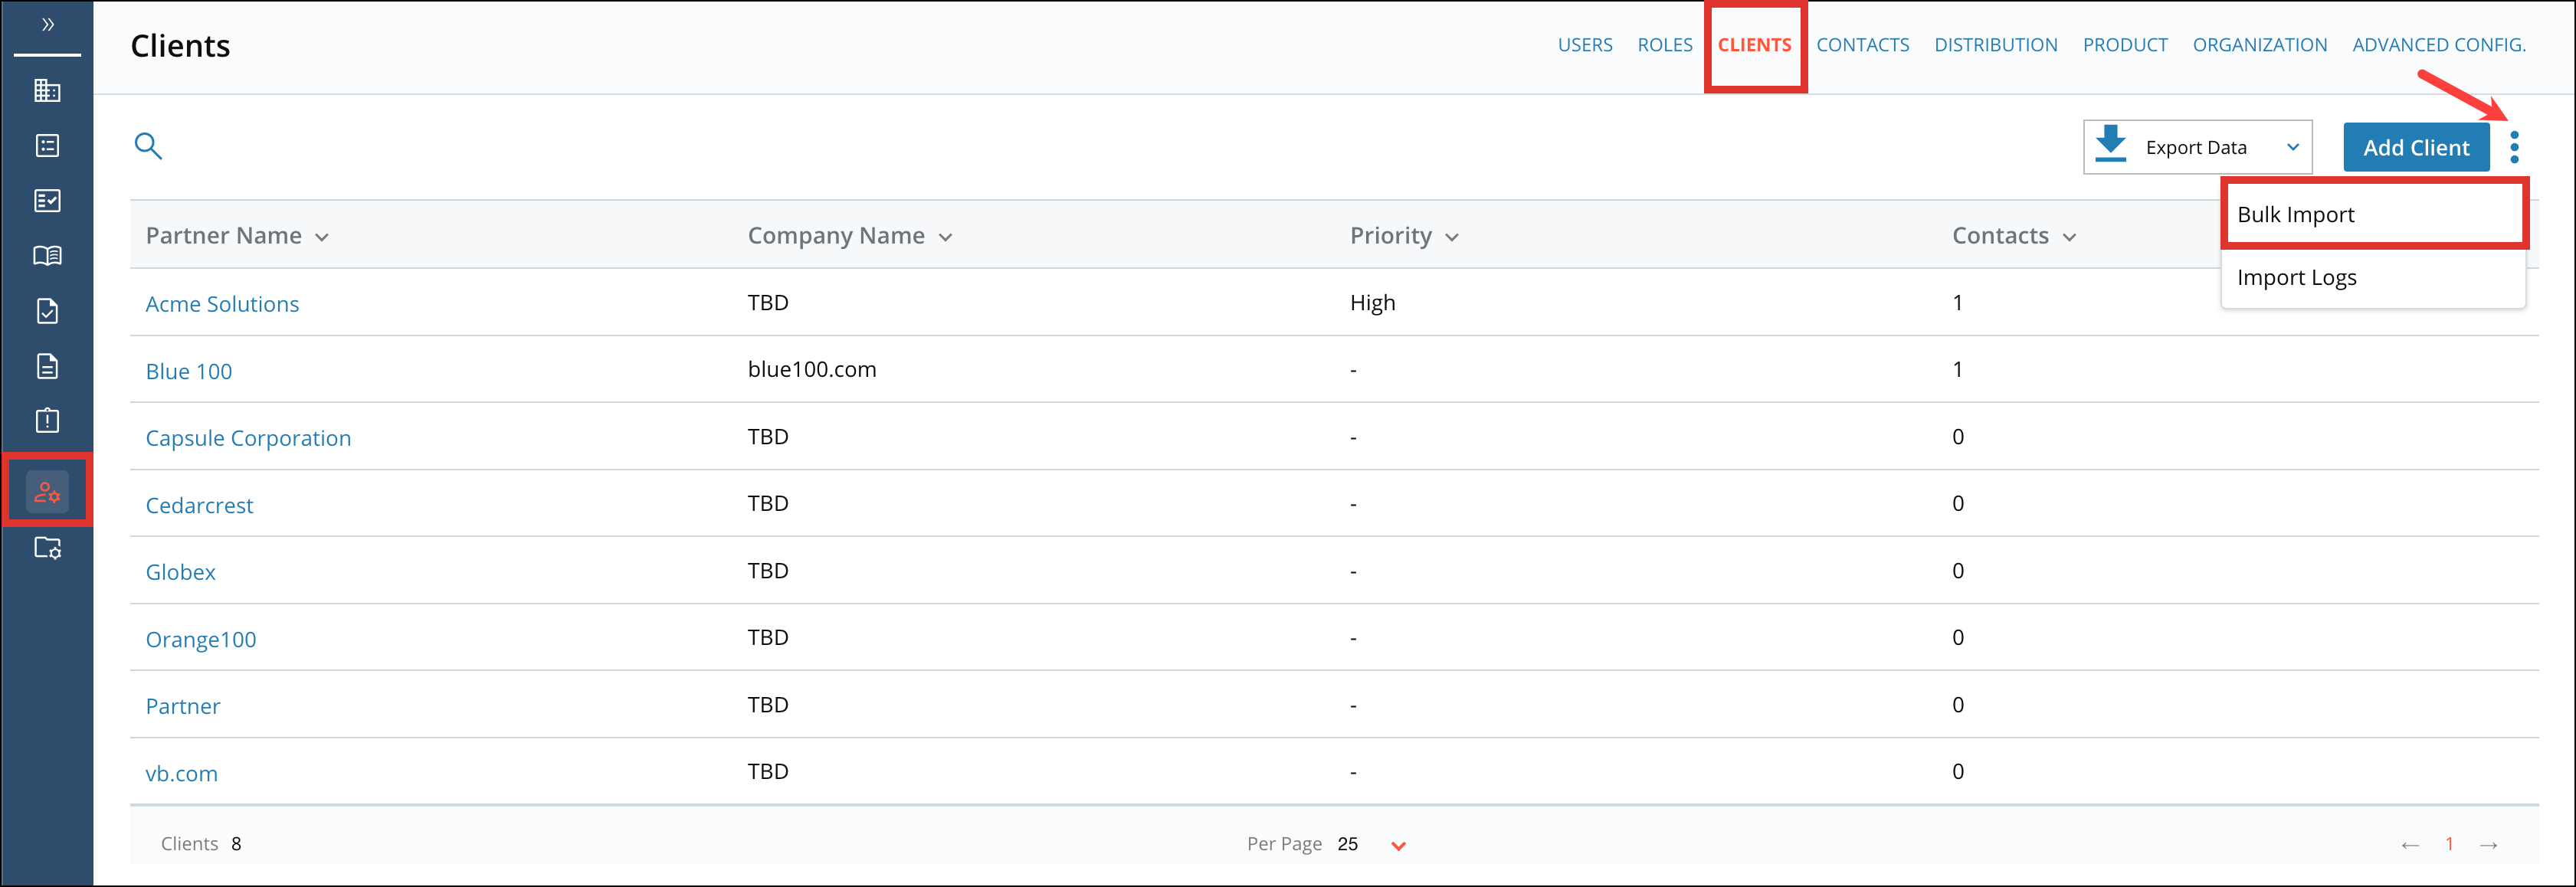Switch to DISTRIBUTION tab

(1996, 45)
